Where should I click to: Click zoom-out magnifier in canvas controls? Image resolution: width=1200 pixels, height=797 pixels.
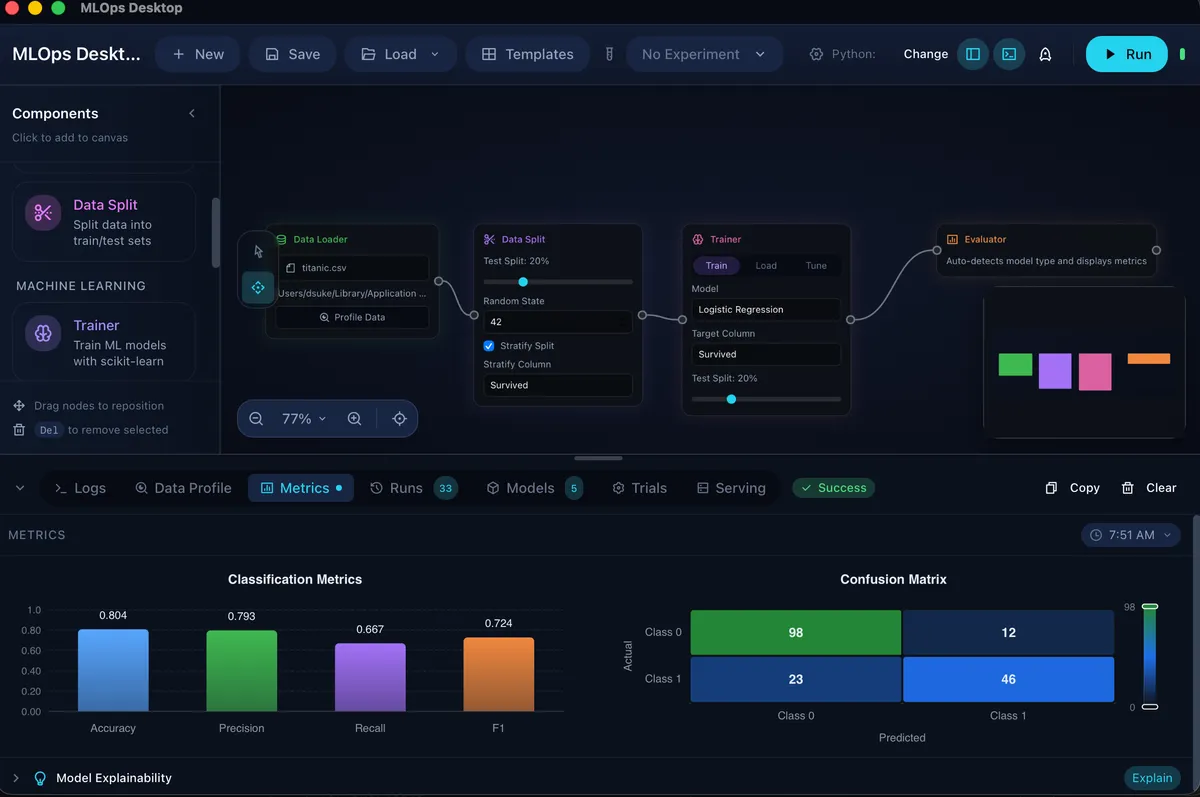coord(256,418)
